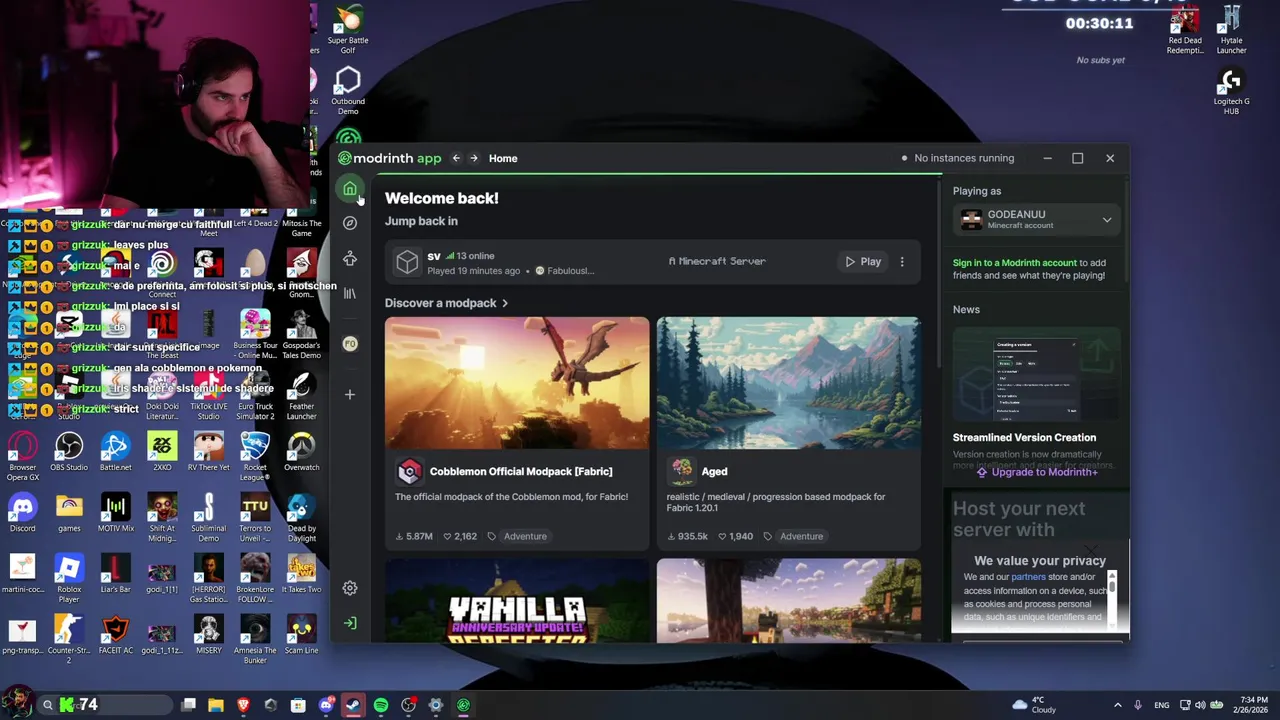Viewport: 1280px width, 720px height.
Task: Open Aged modpack lake thumbnail
Action: pyautogui.click(x=789, y=383)
